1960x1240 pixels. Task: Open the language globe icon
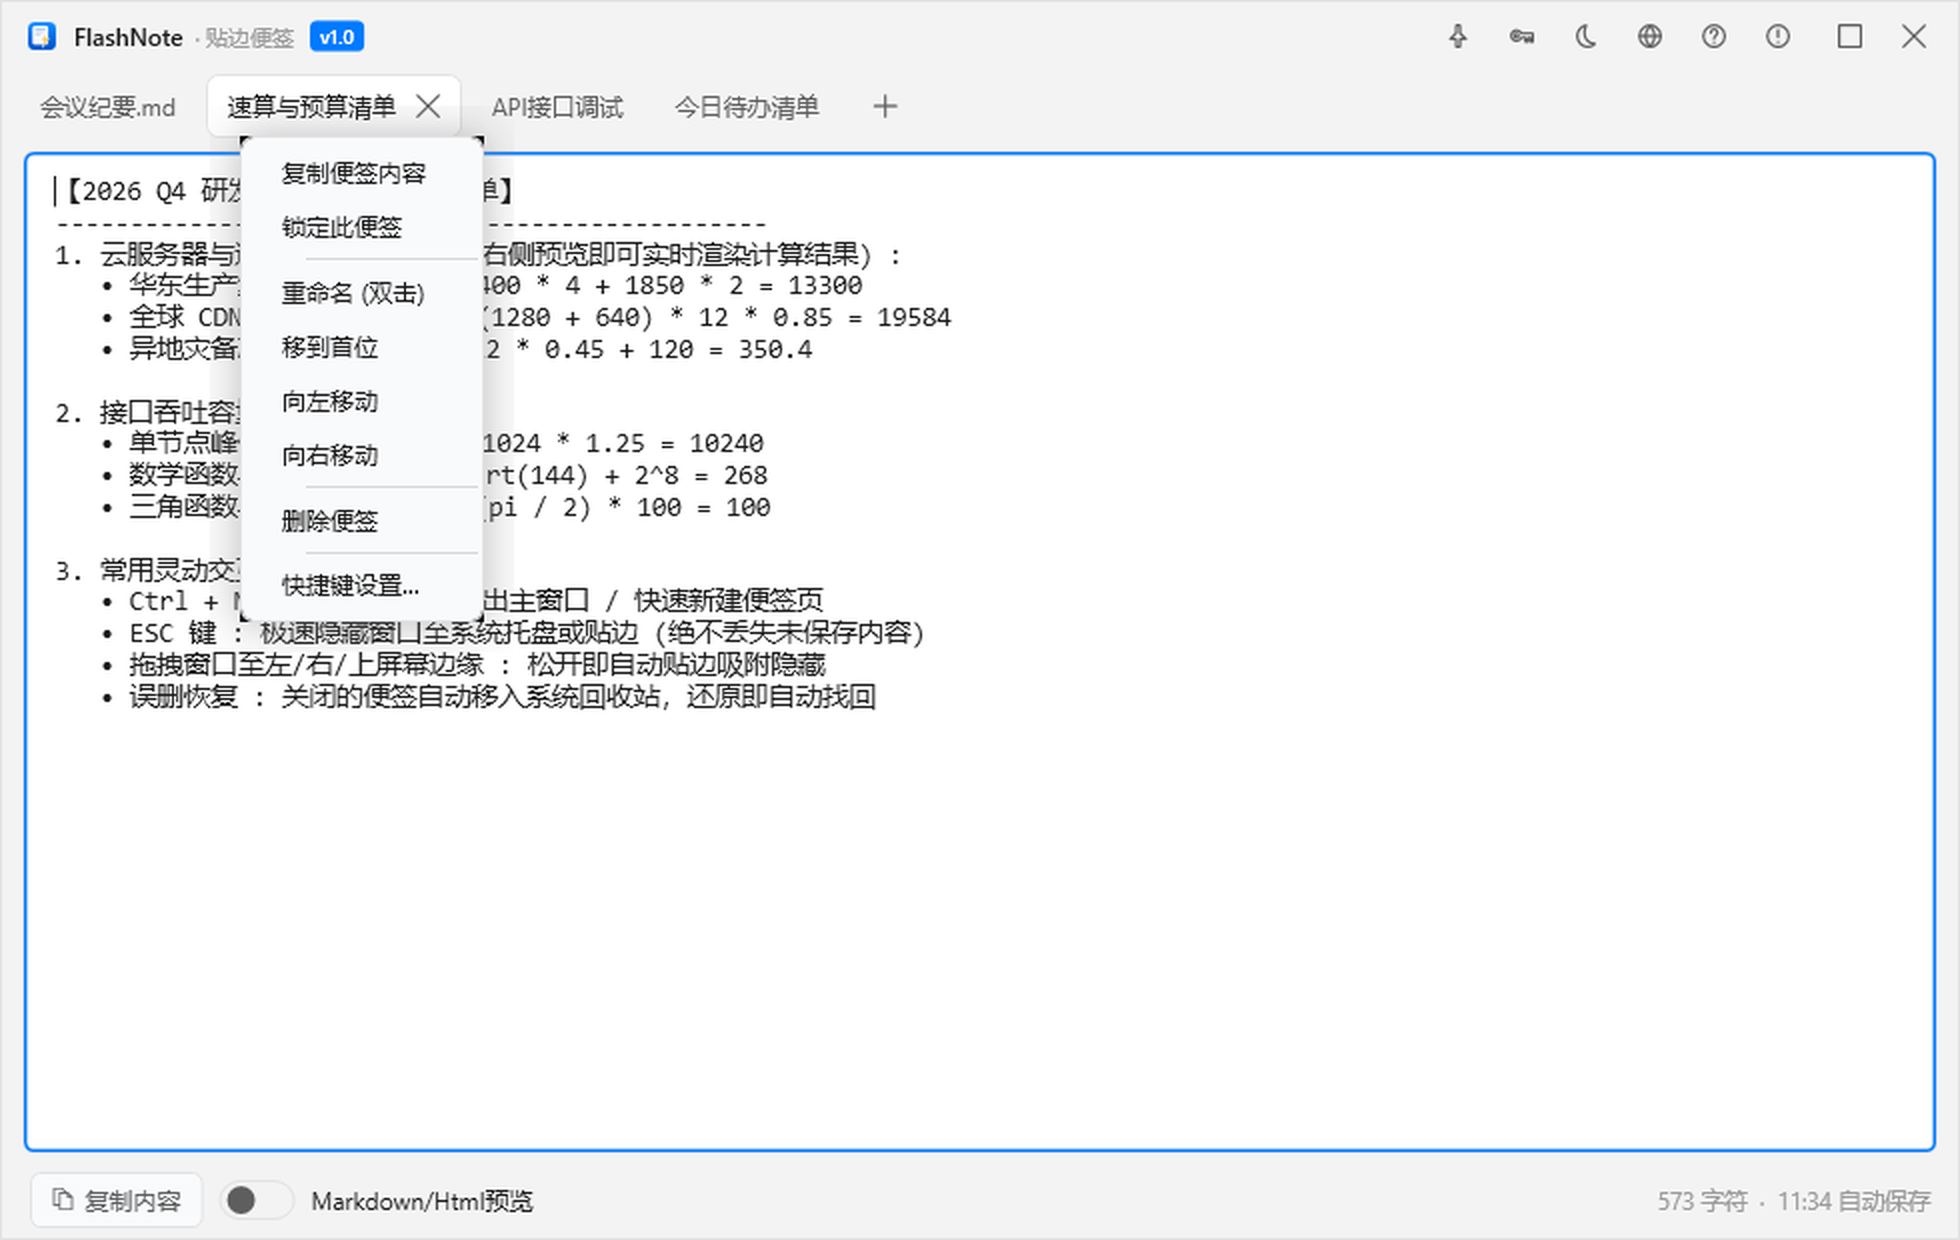[x=1650, y=37]
